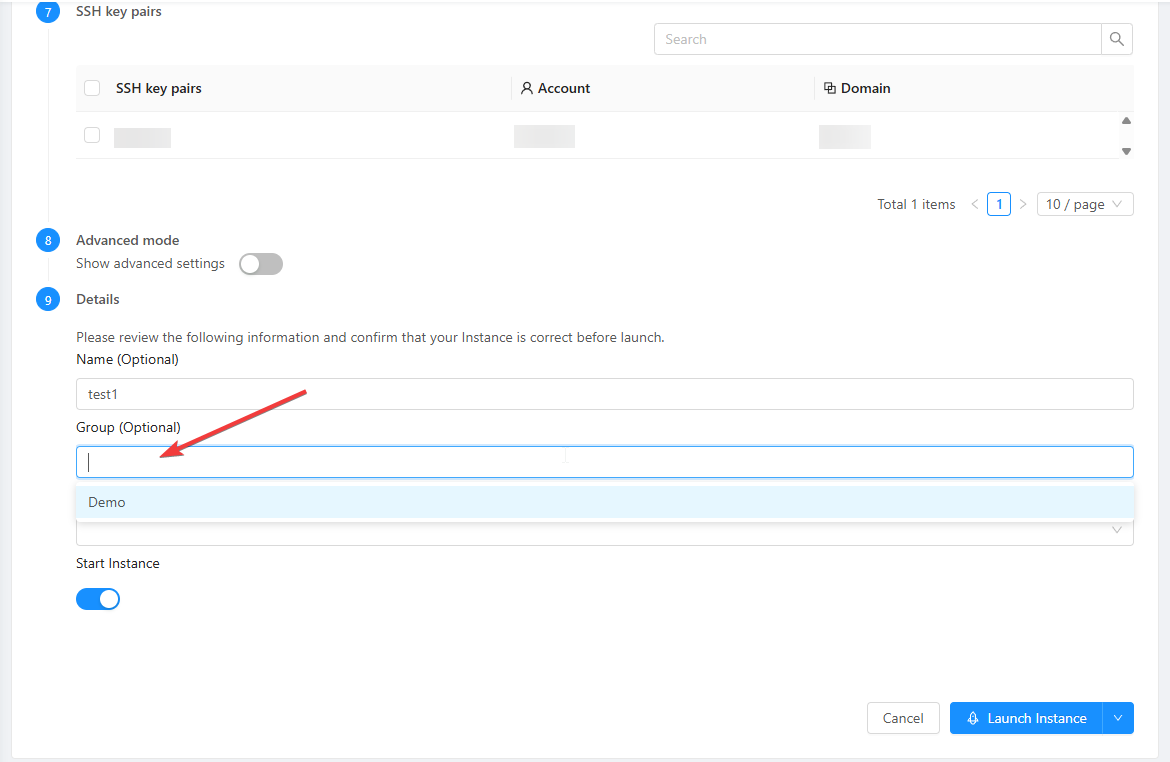This screenshot has height=762, width=1170.
Task: Go to page 1 in pagination
Action: pyautogui.click(x=998, y=204)
